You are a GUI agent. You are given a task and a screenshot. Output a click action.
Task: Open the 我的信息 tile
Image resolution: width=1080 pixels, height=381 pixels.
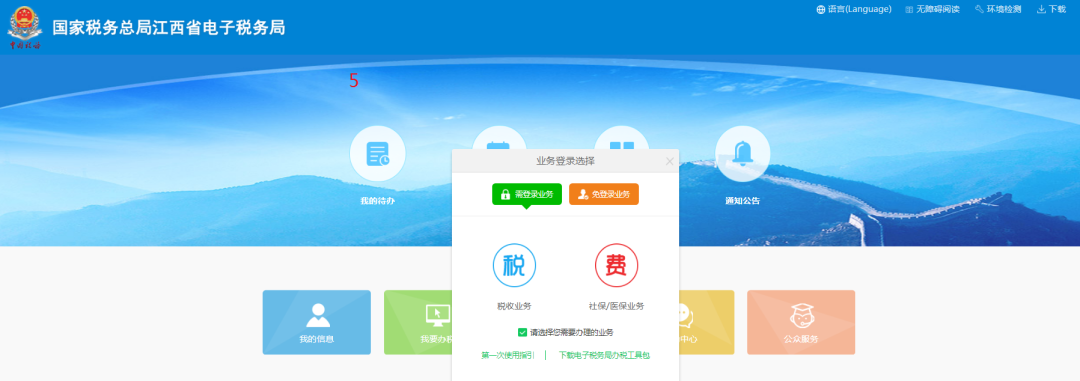tap(317, 322)
